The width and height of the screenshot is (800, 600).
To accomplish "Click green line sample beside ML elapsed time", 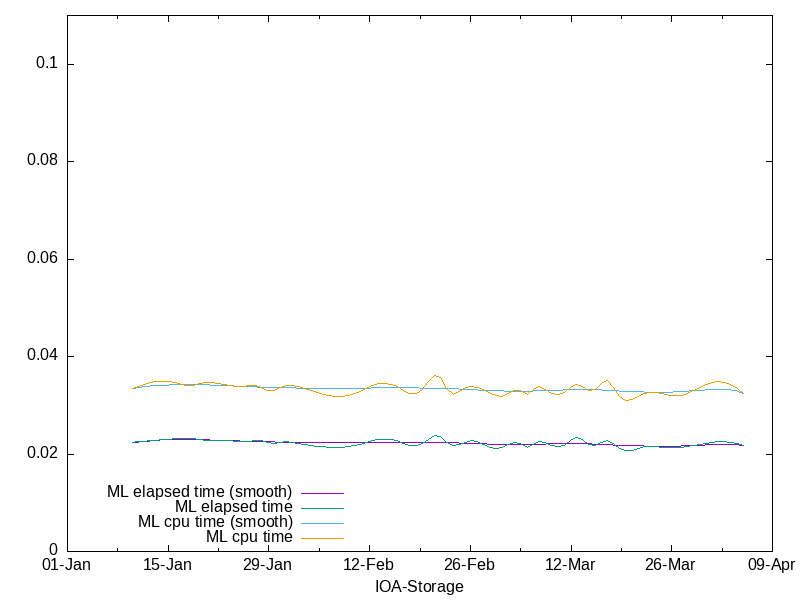I will tap(321, 508).
